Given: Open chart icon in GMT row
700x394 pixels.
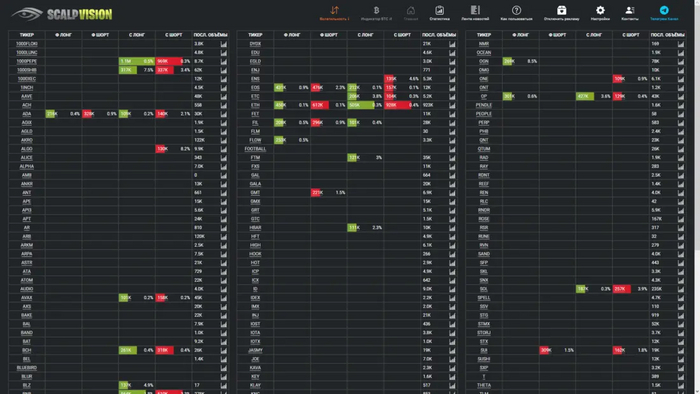Looking at the screenshot, I should [452, 192].
